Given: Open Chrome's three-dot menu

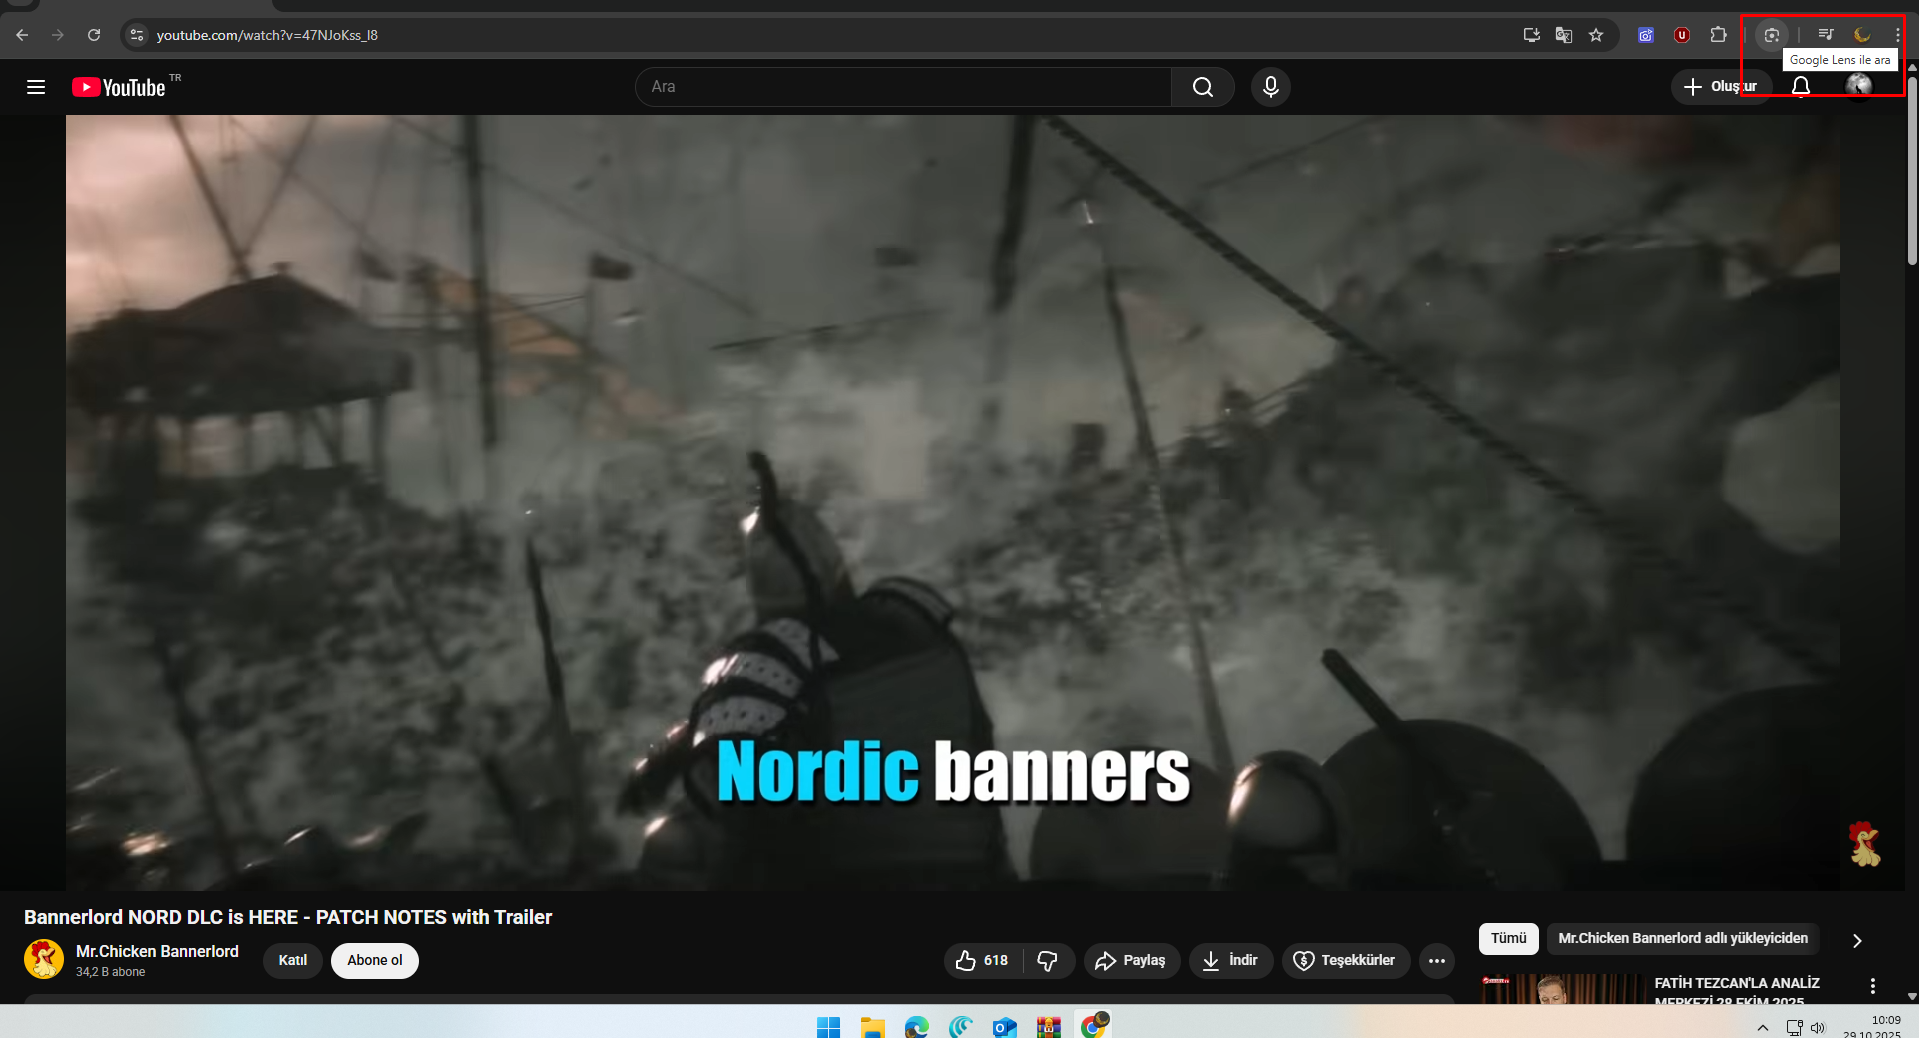Looking at the screenshot, I should coord(1897,35).
